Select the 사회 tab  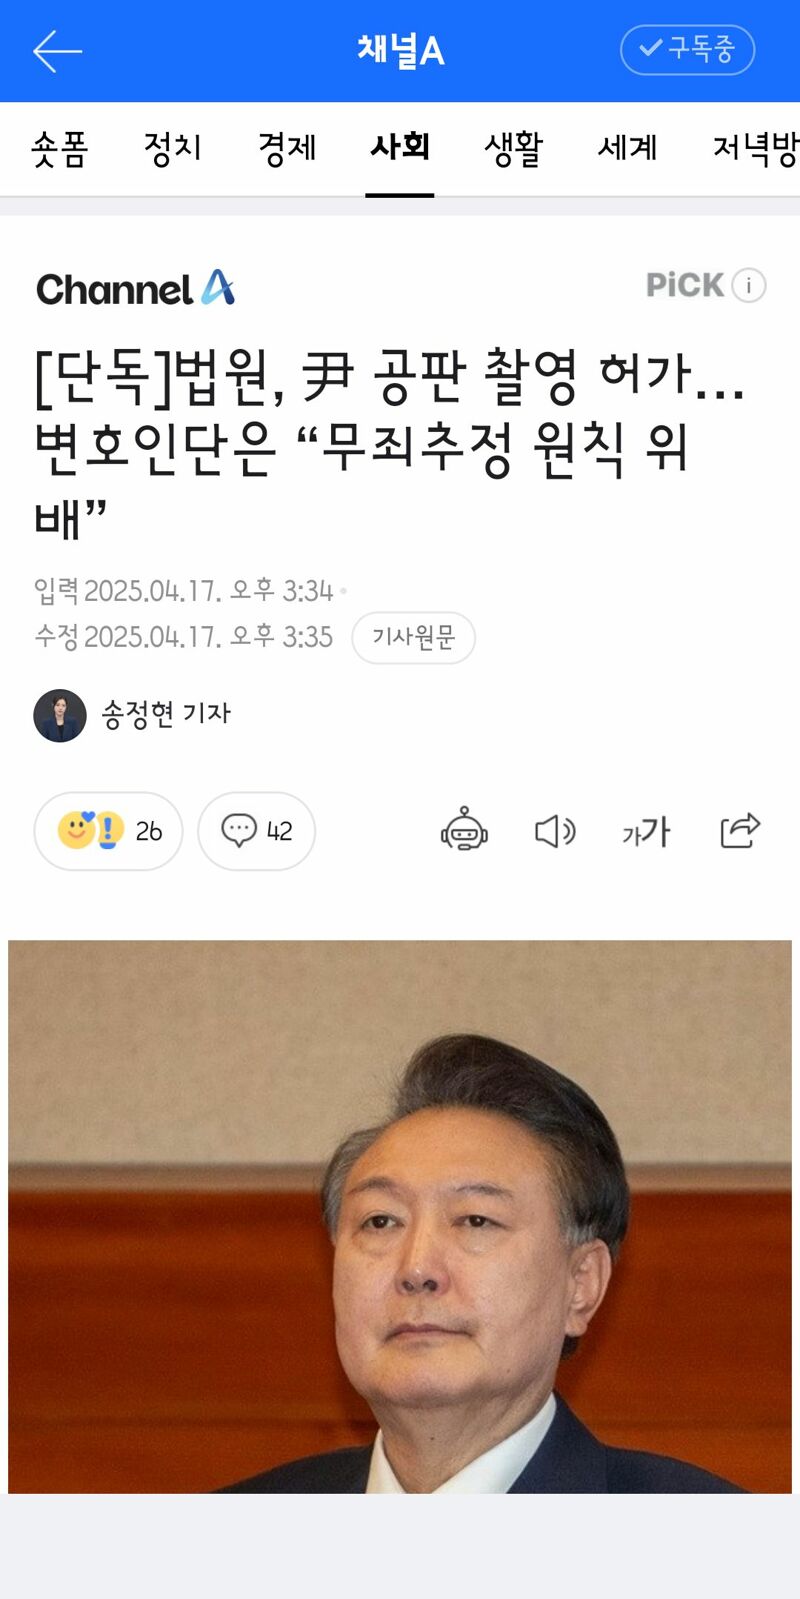tap(400, 149)
